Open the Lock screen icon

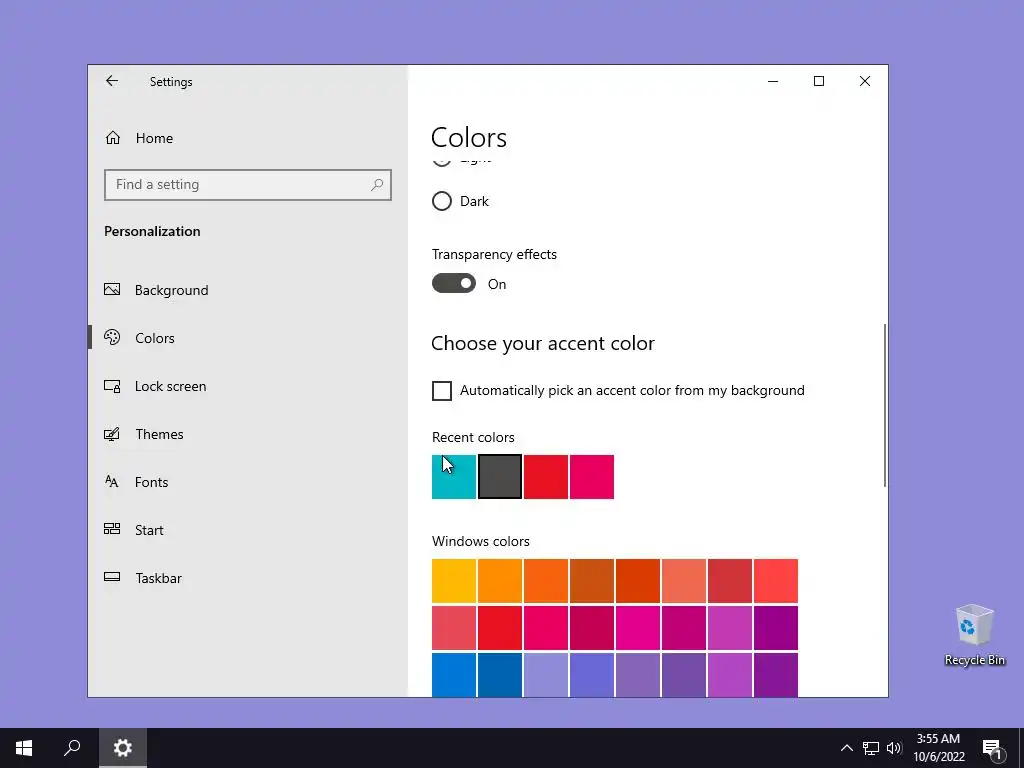(112, 386)
